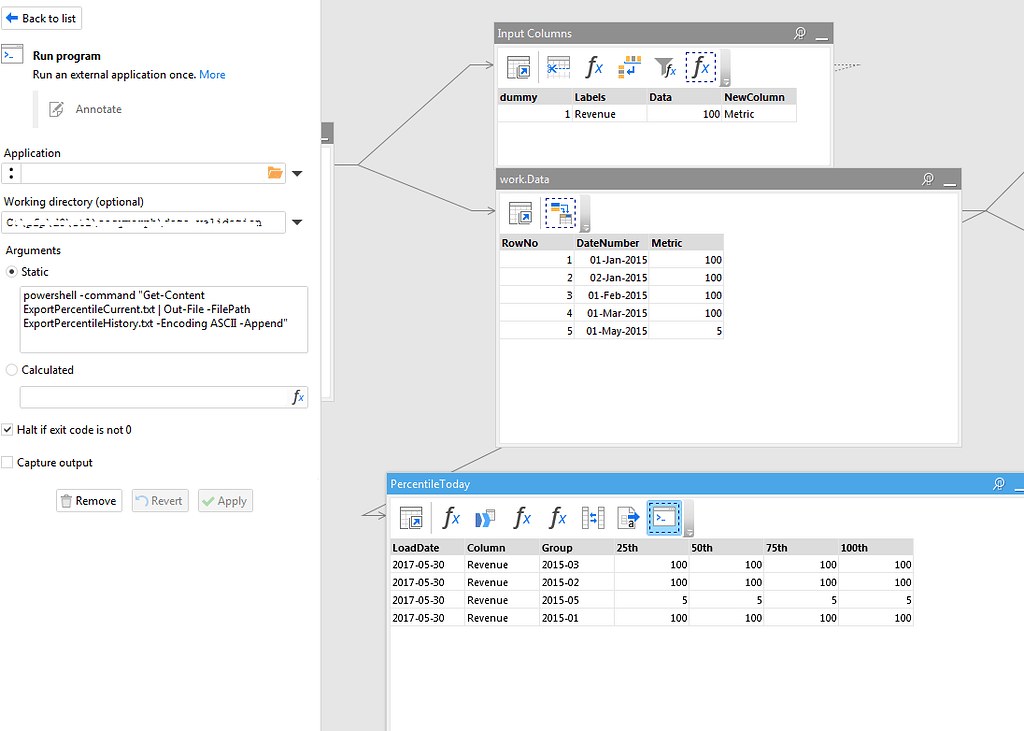Browse for application with folder icon
Viewport: 1024px width, 731px height.
275,173
